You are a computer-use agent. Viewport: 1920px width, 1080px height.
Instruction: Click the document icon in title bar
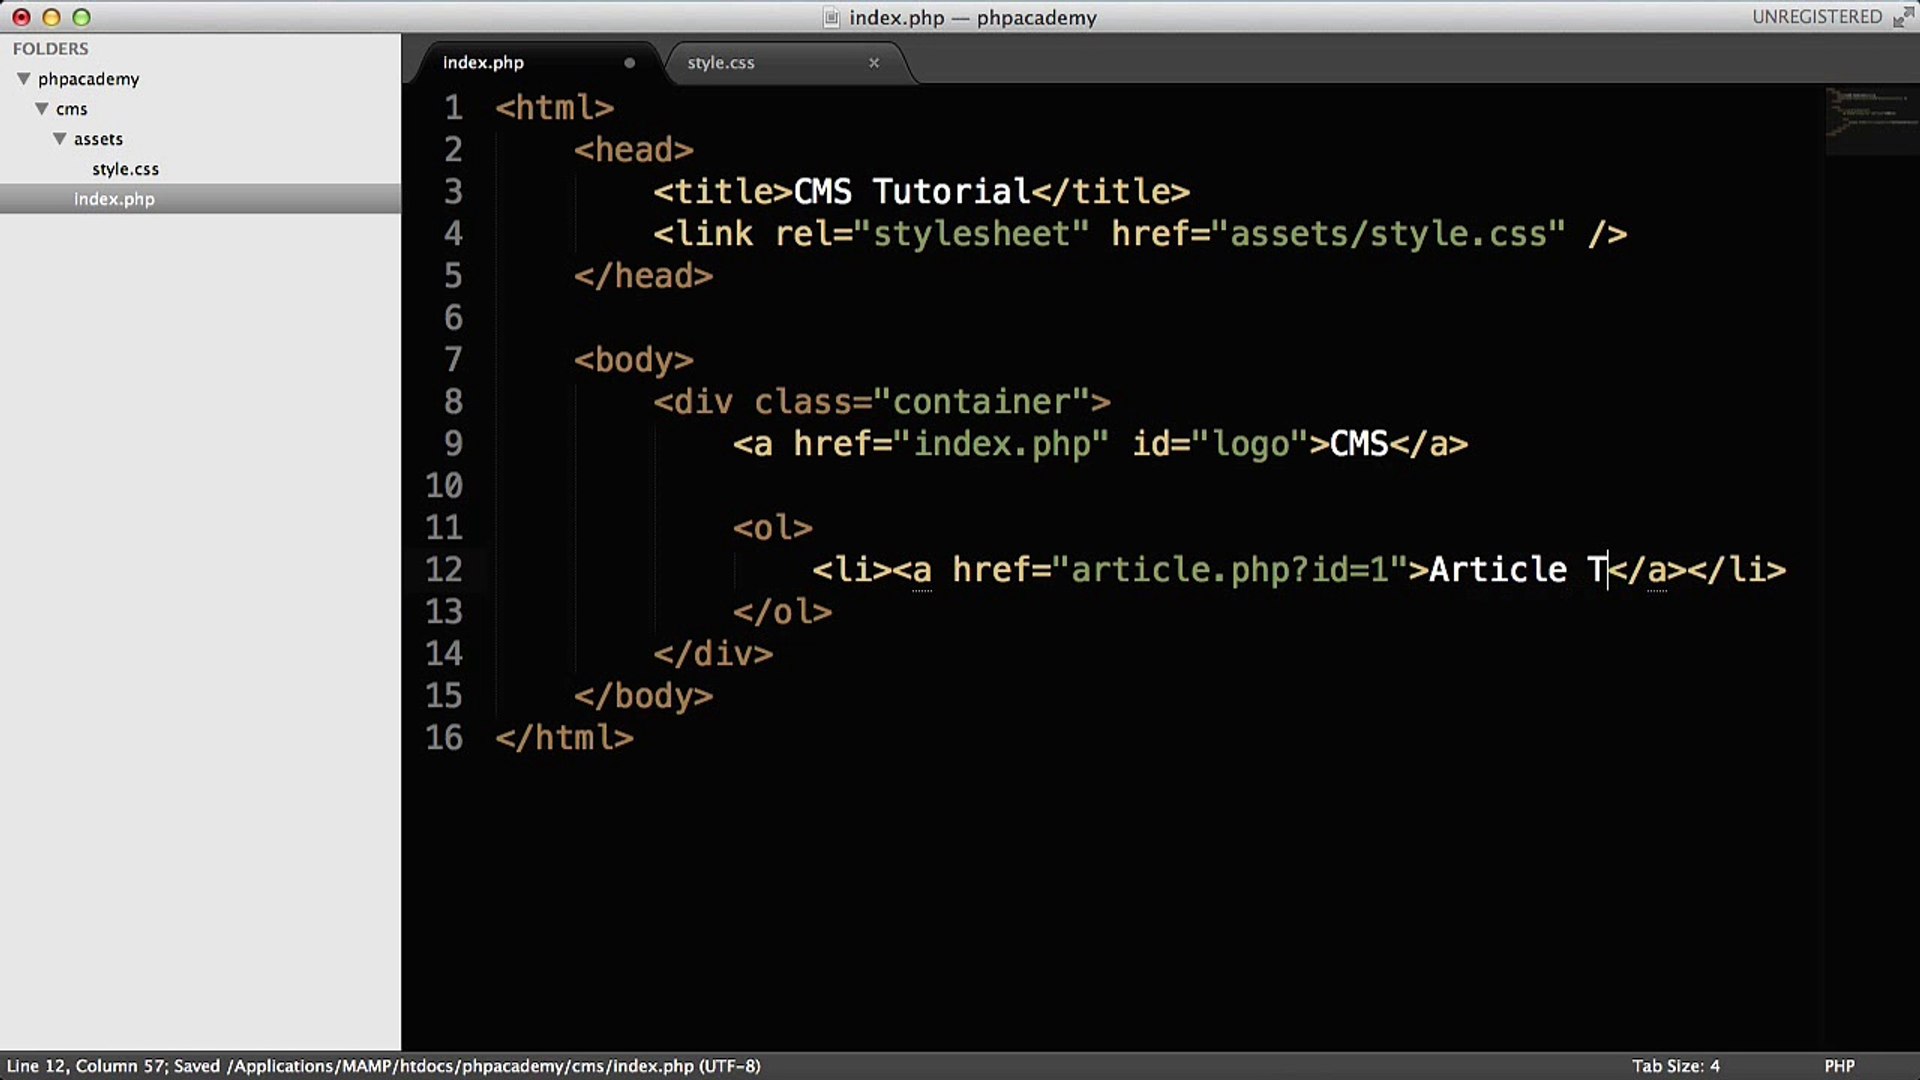pos(831,17)
